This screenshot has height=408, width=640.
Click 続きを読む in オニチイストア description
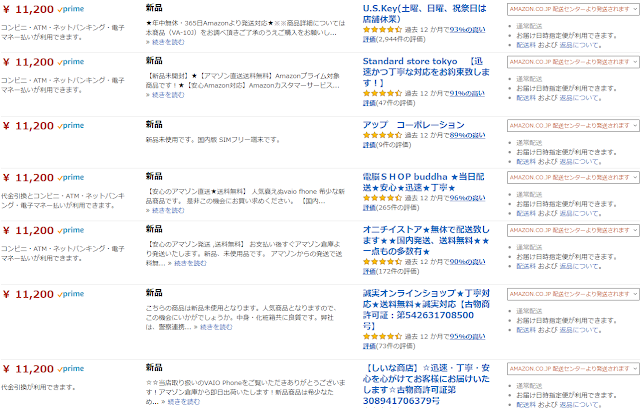(x=190, y=264)
